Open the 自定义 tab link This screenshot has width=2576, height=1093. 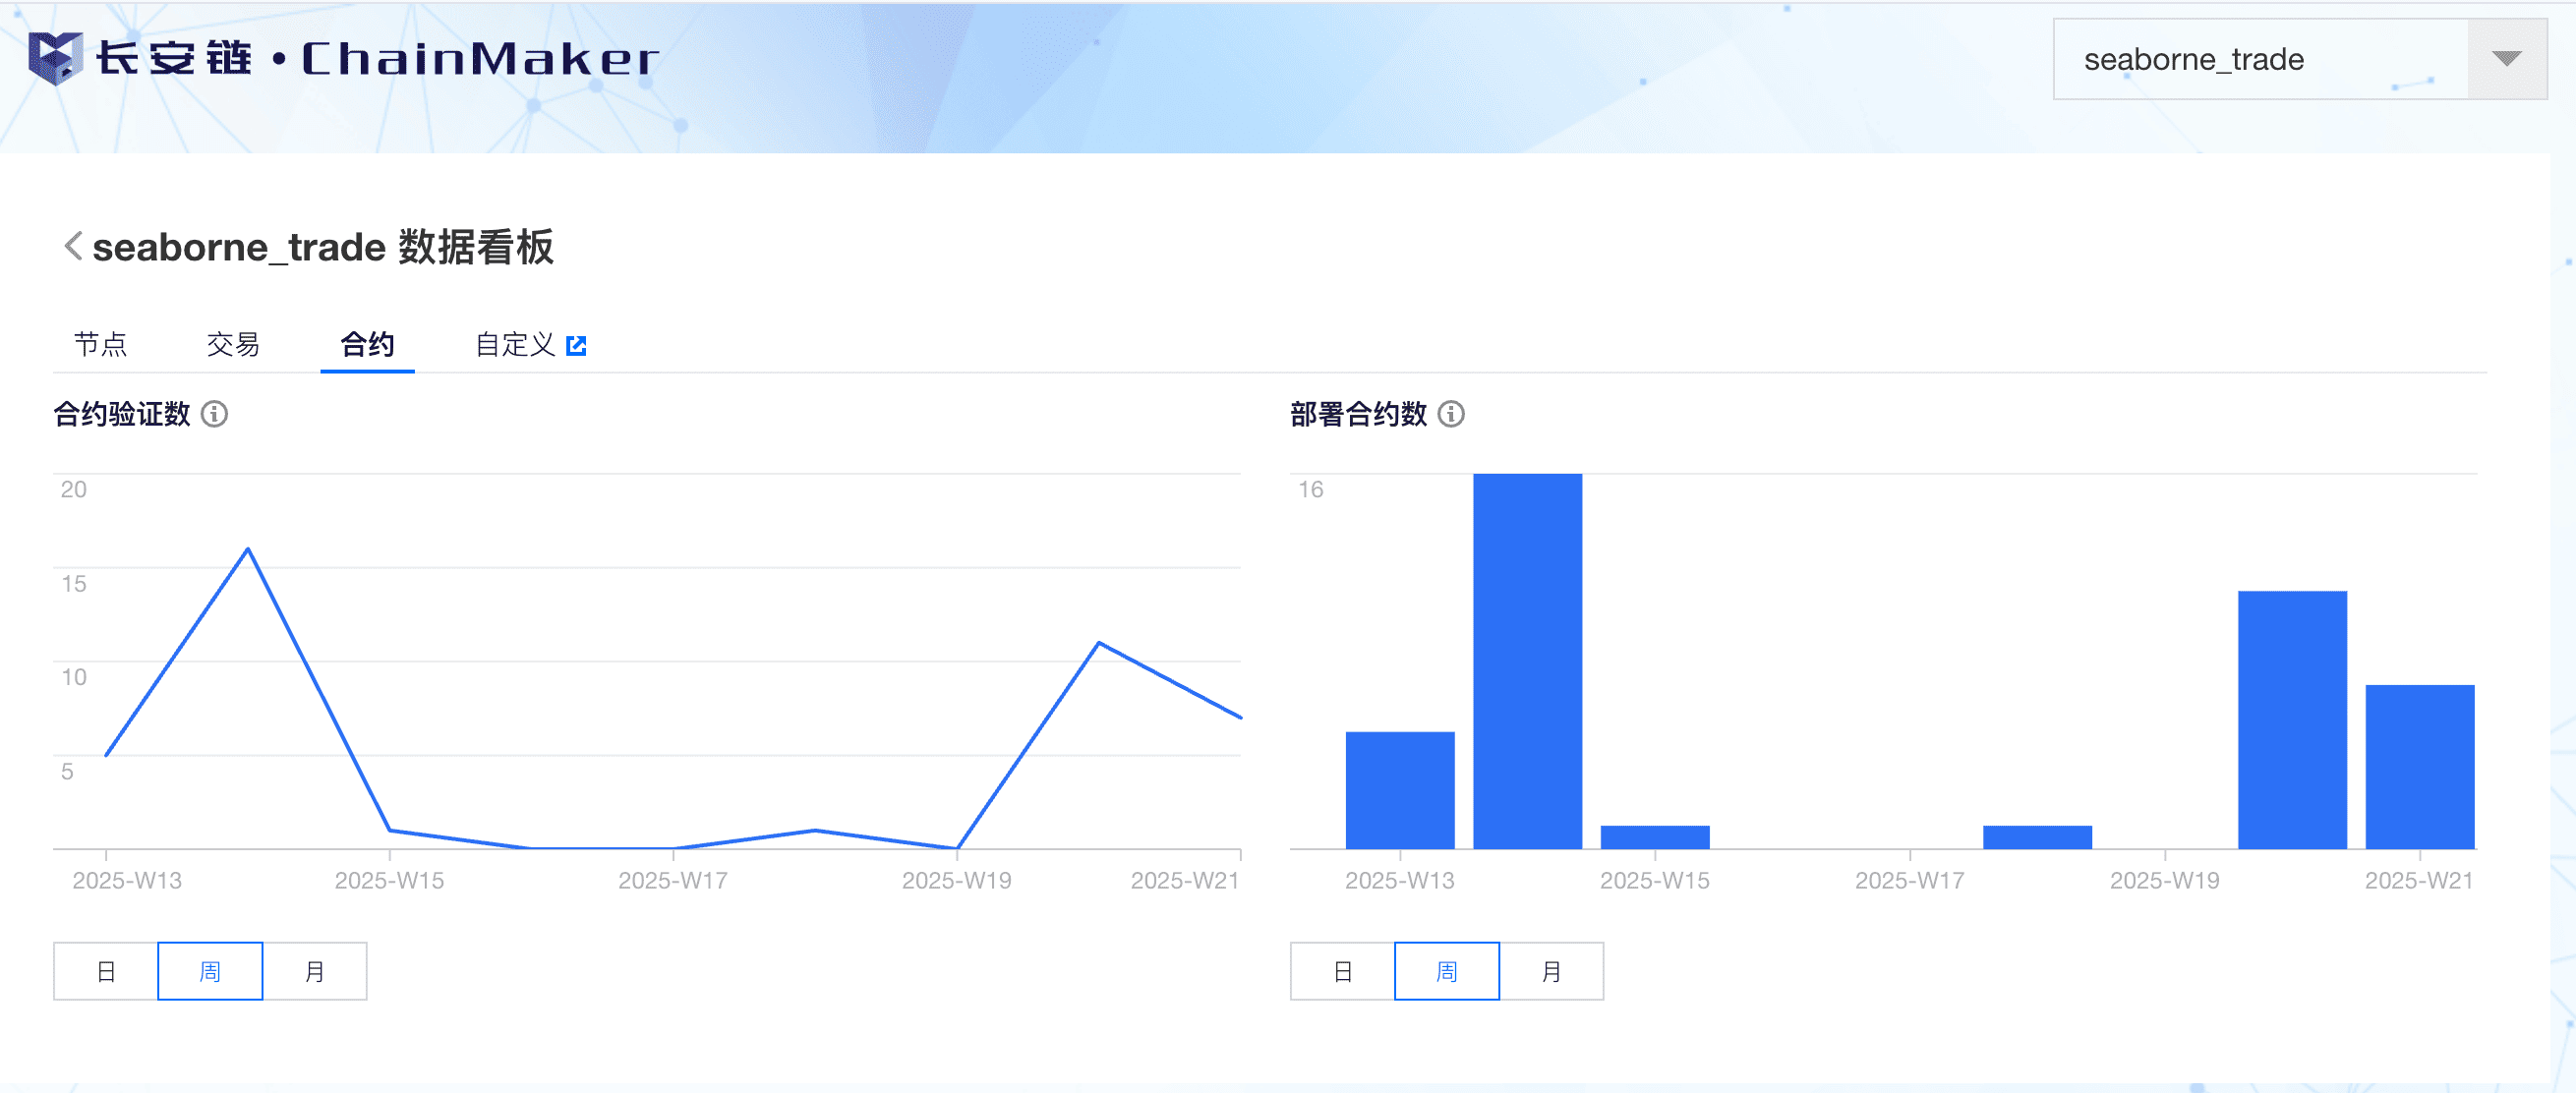coord(515,345)
